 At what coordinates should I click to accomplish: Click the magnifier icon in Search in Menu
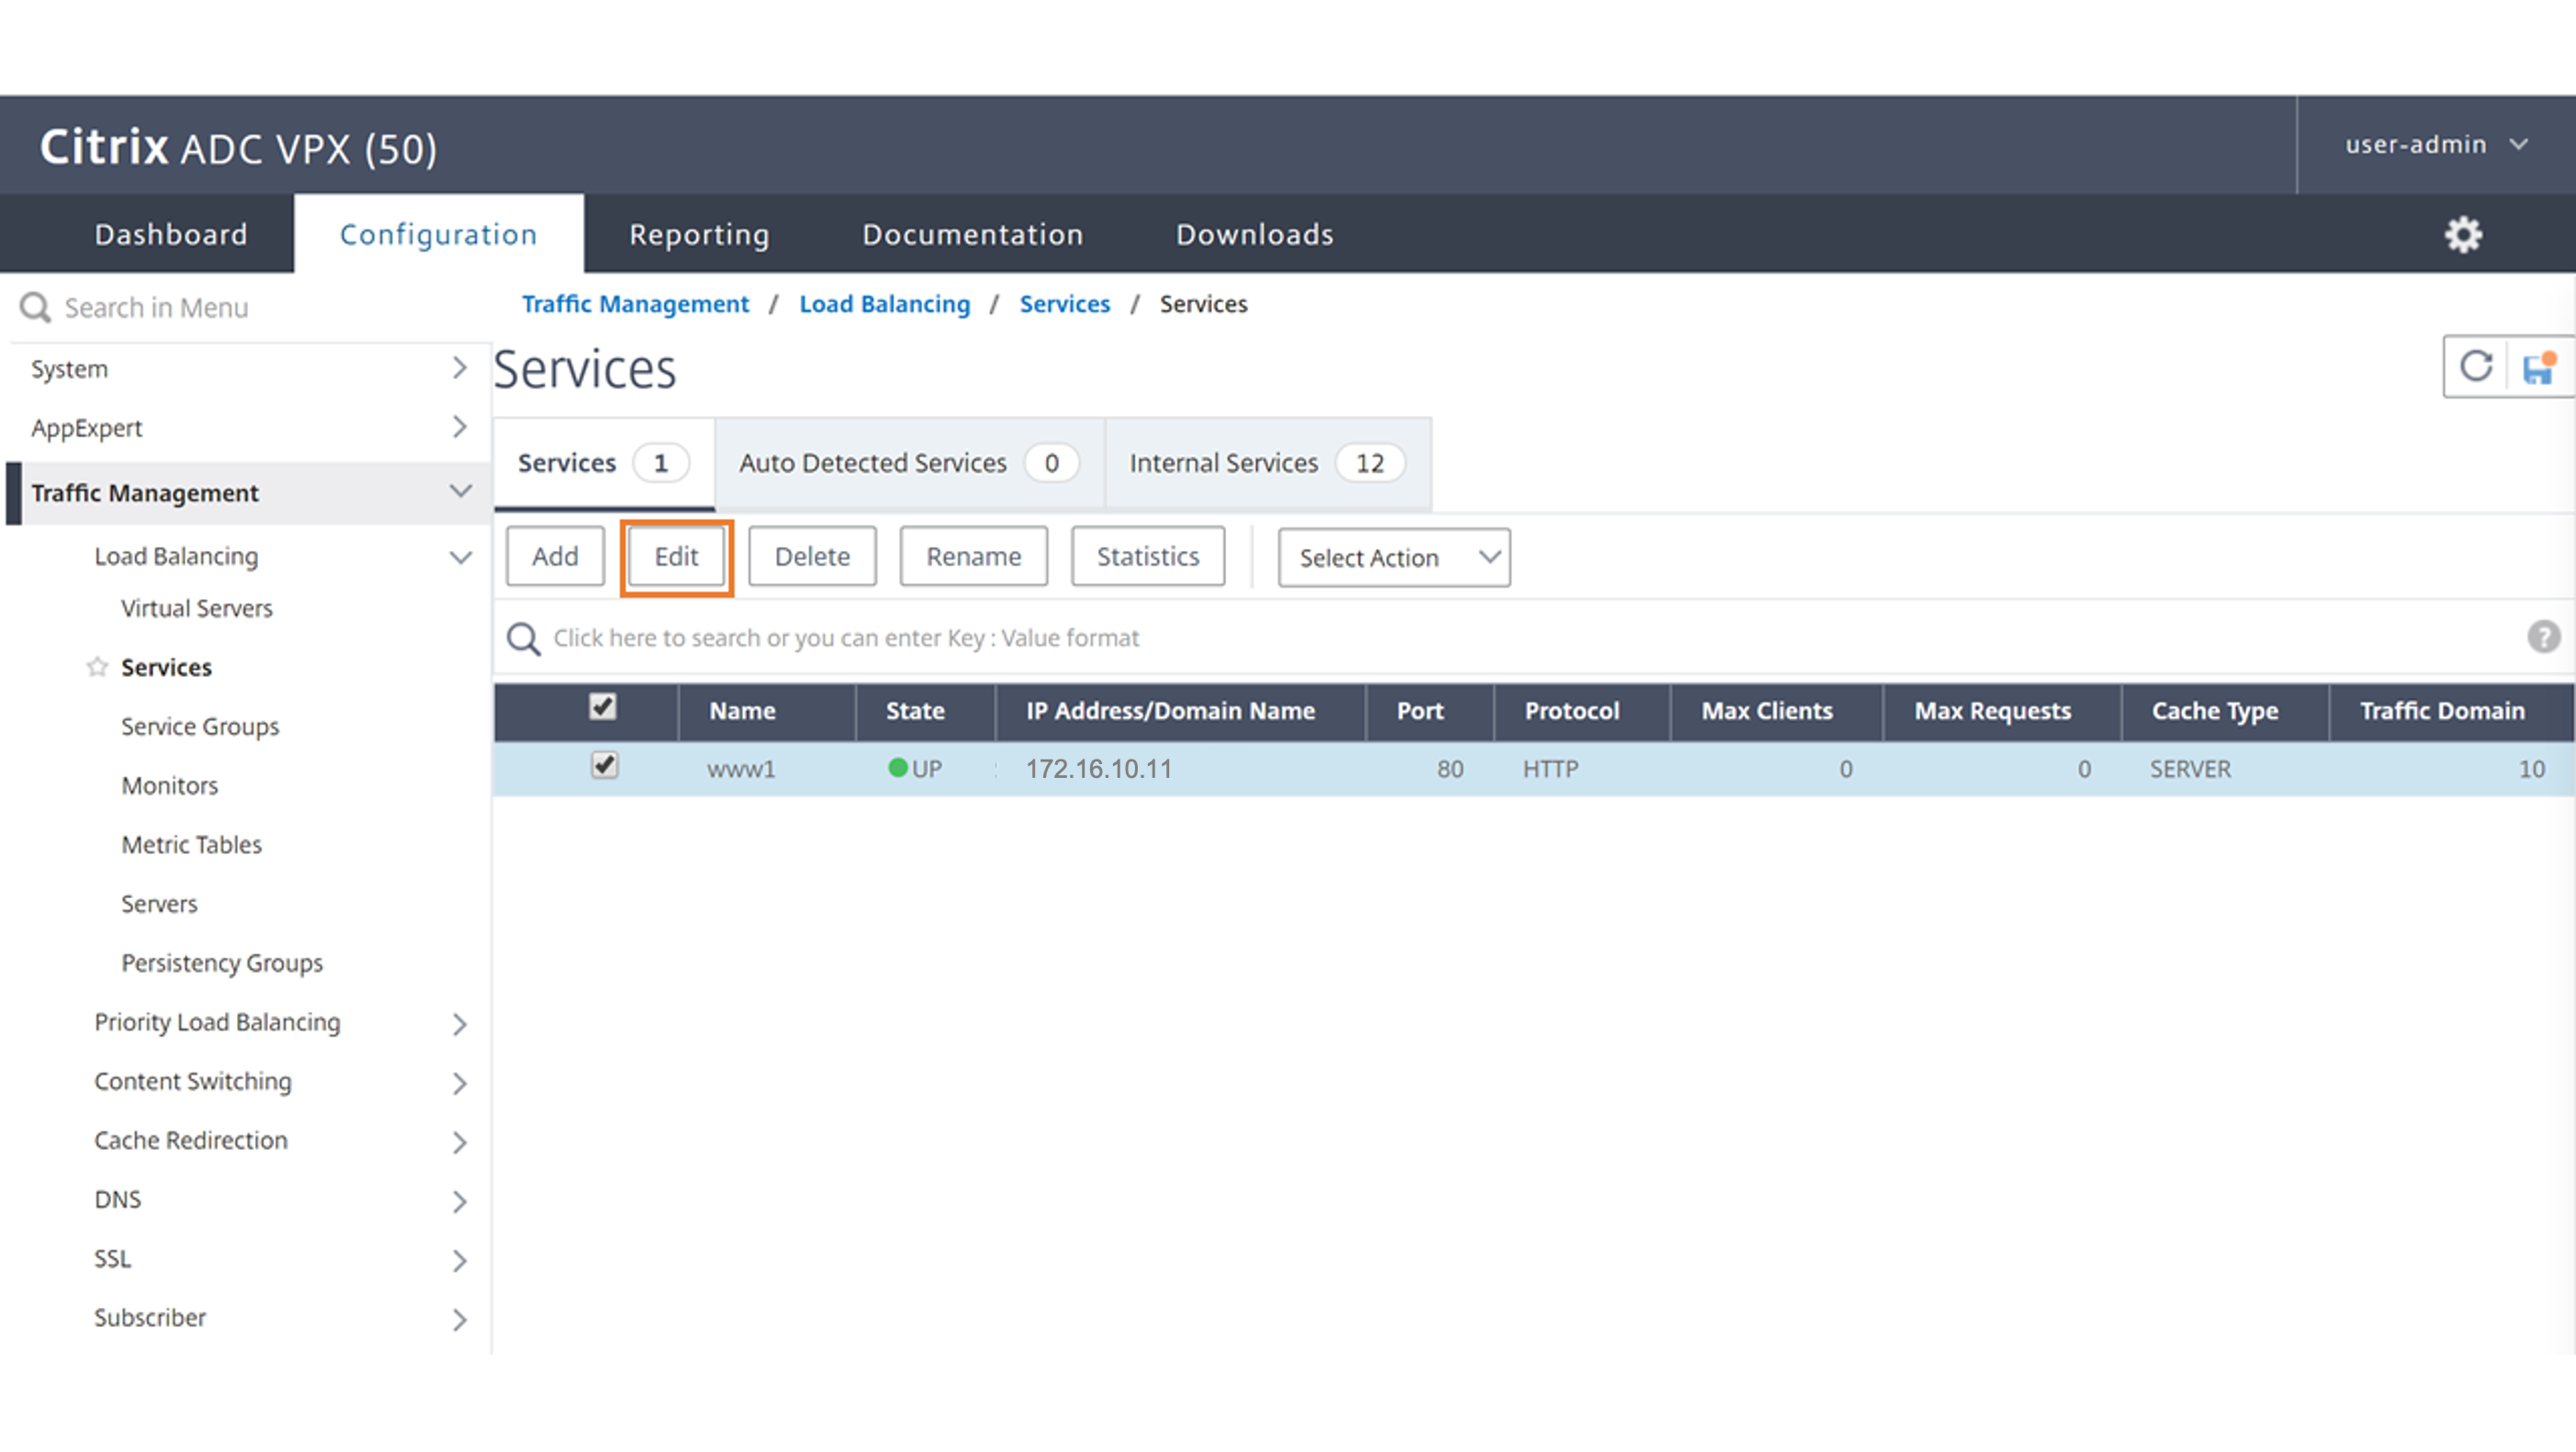pyautogui.click(x=35, y=307)
